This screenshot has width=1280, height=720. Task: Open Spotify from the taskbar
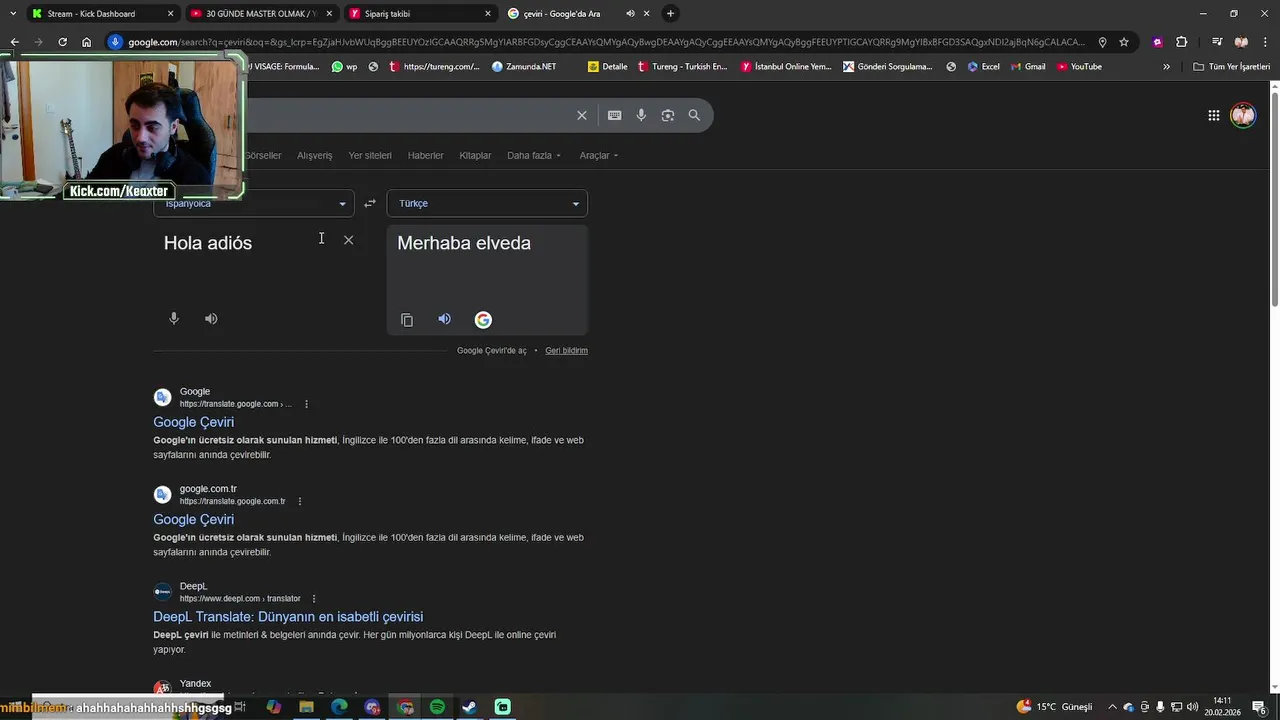[x=437, y=707]
